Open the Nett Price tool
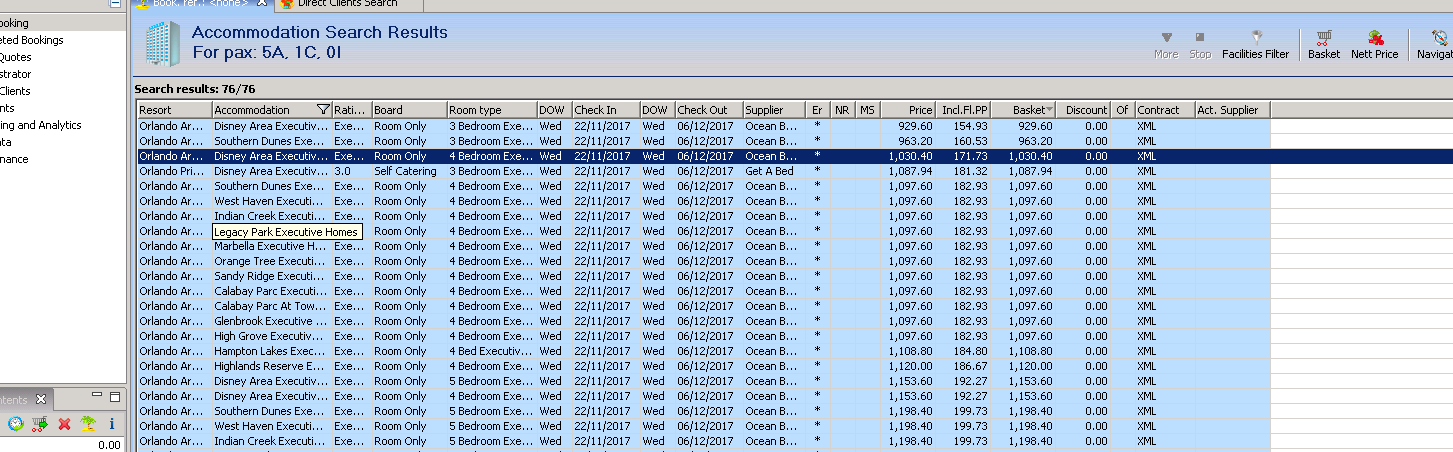The width and height of the screenshot is (1453, 452). 1374,39
